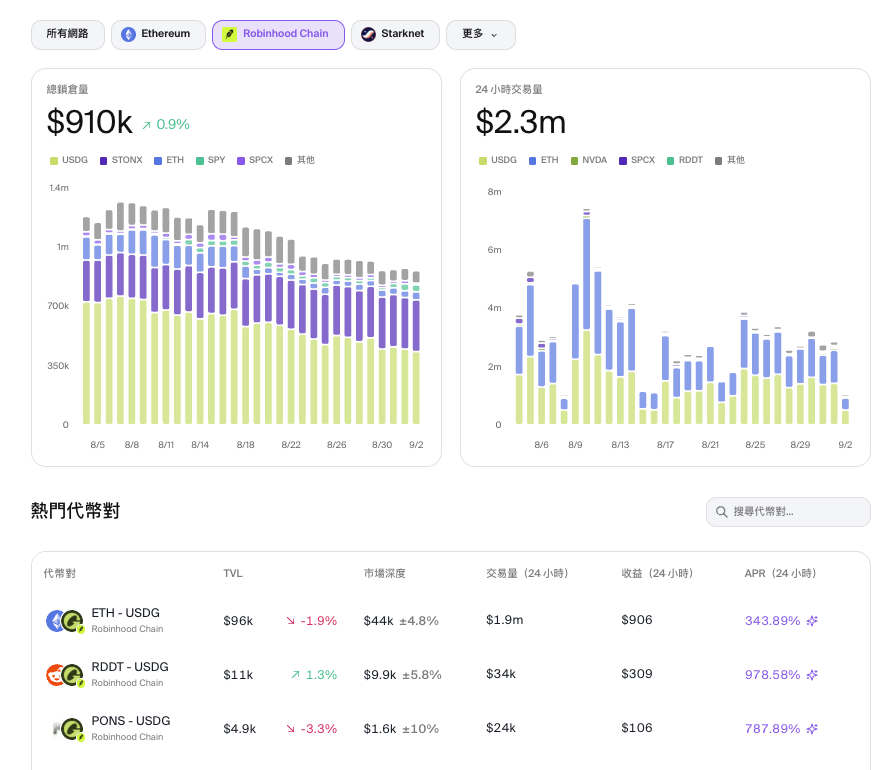This screenshot has width=888, height=770.
Task: Focus the 搜尋代幣對 search field
Action: (x=788, y=512)
